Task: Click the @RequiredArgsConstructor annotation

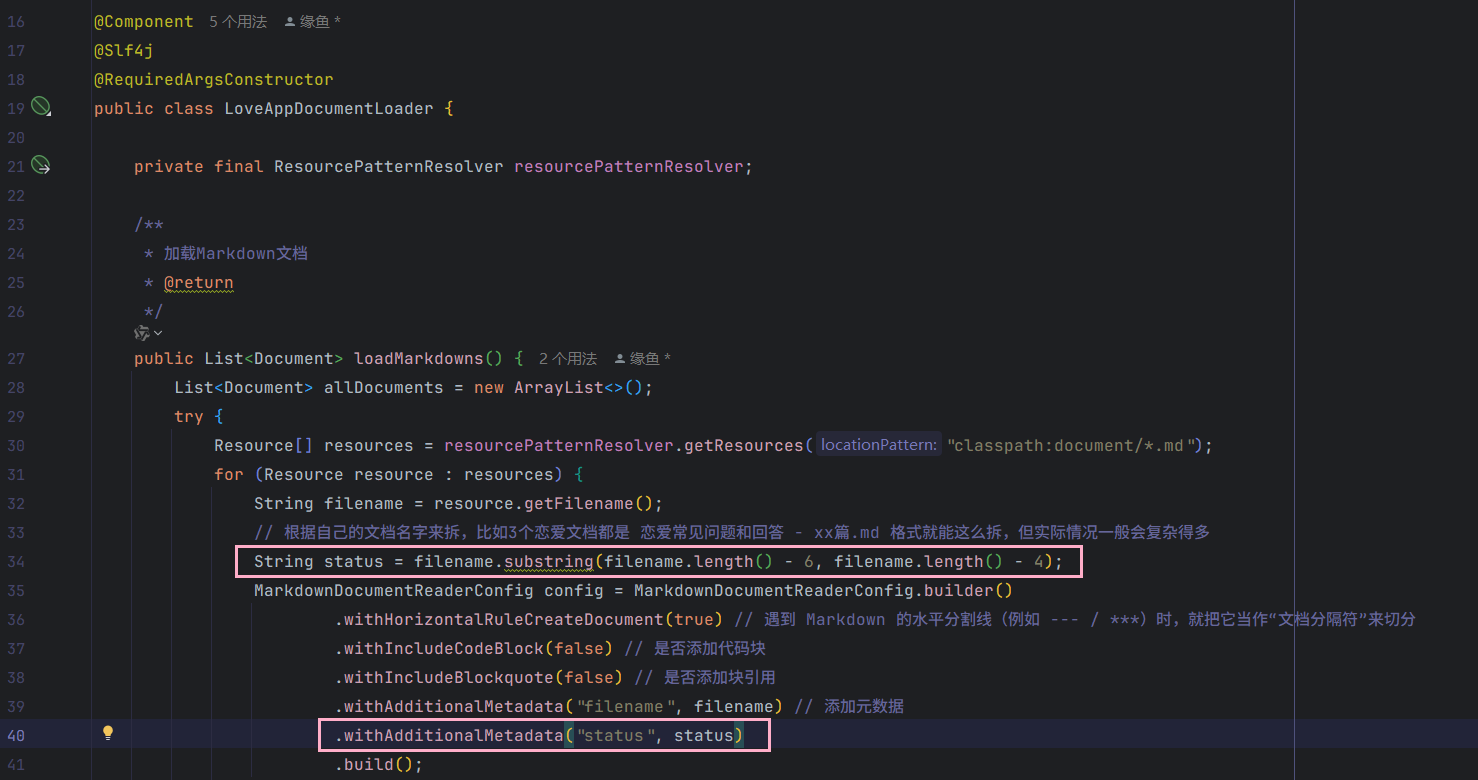Action: coord(213,79)
